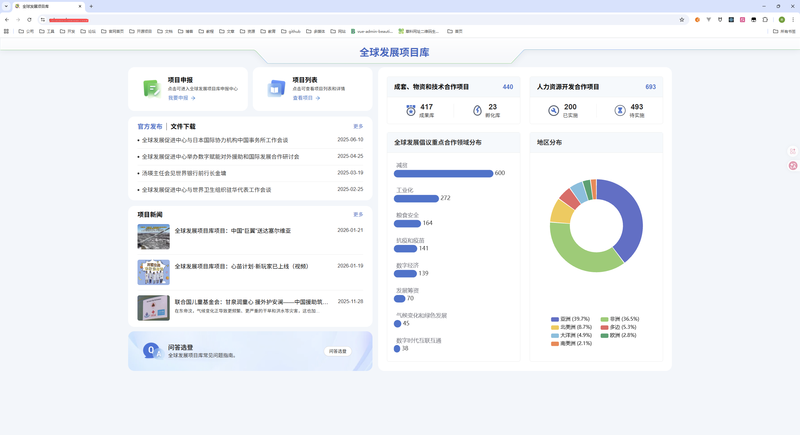Image resolution: width=800 pixels, height=435 pixels.
Task: Click the browser reload icon
Action: point(30,19)
